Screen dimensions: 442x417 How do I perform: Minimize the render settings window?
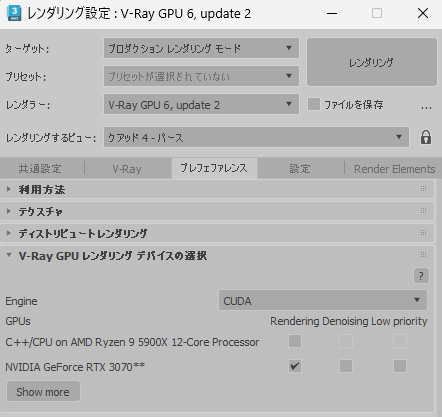click(x=332, y=14)
